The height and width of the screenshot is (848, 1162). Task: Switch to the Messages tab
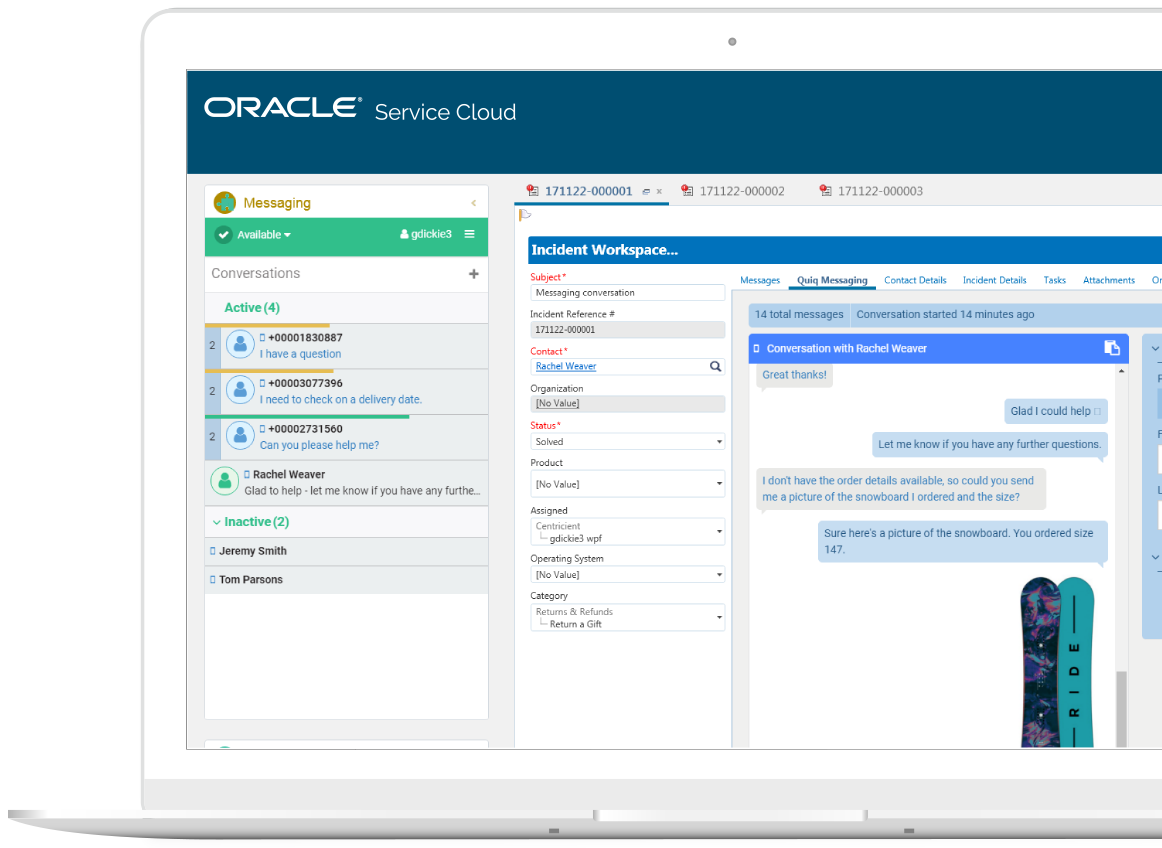click(760, 280)
